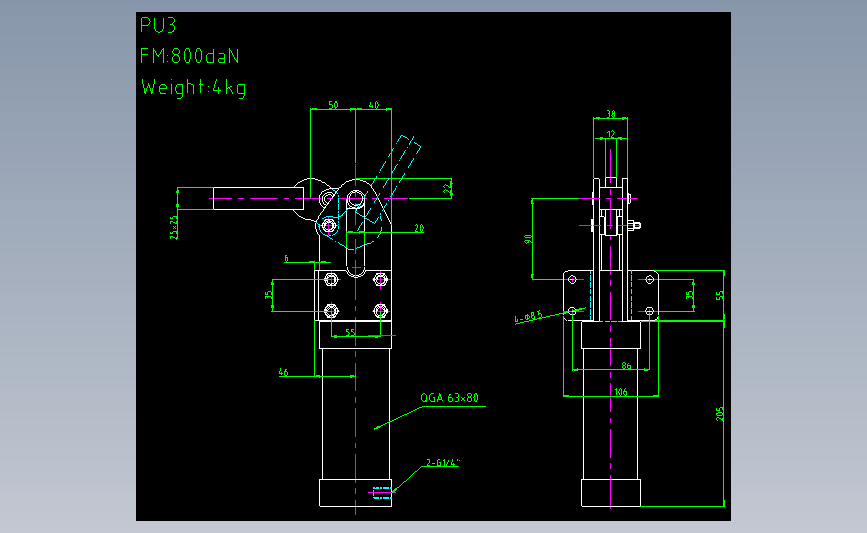The height and width of the screenshot is (533, 867).
Task: Click the 6 dimension value
Action: (x=286, y=258)
